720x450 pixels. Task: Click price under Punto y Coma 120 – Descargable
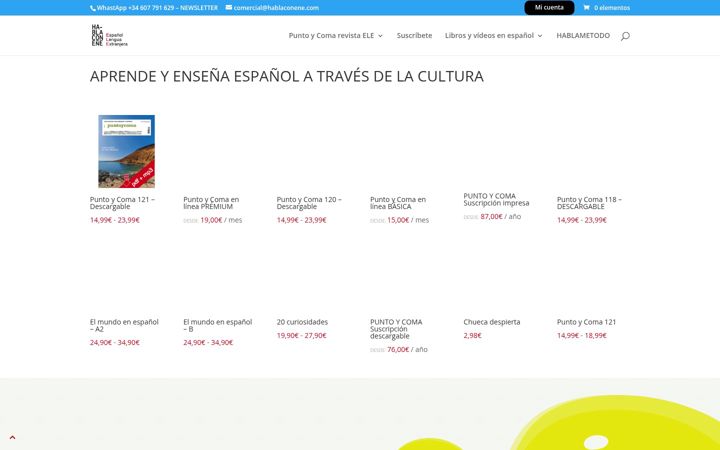click(x=302, y=220)
